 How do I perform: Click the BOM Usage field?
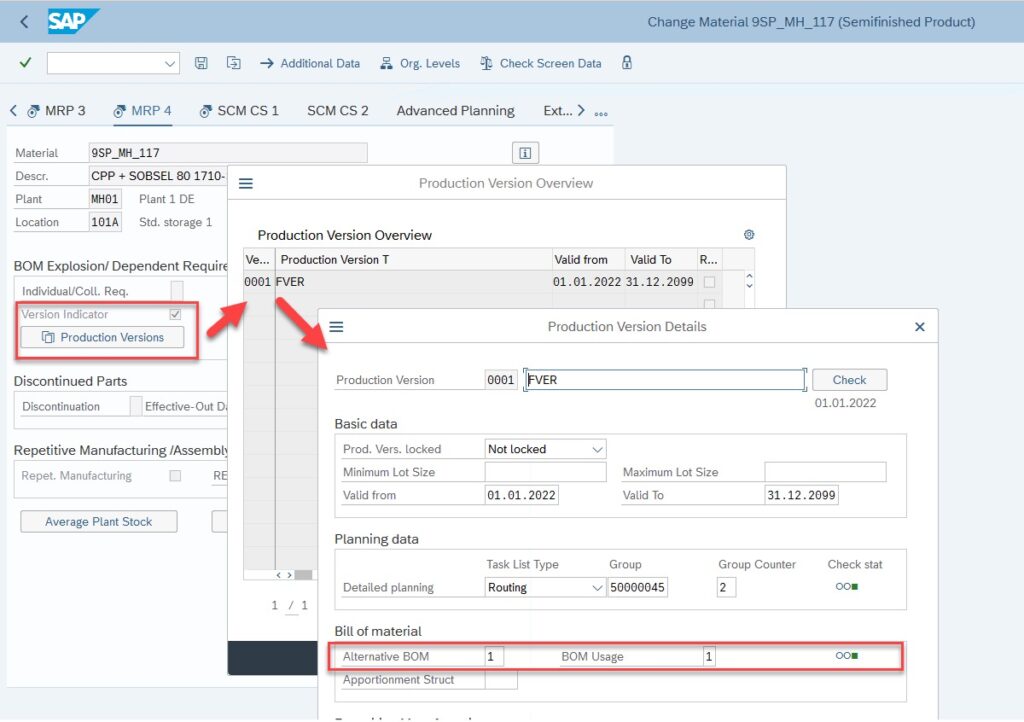(709, 656)
